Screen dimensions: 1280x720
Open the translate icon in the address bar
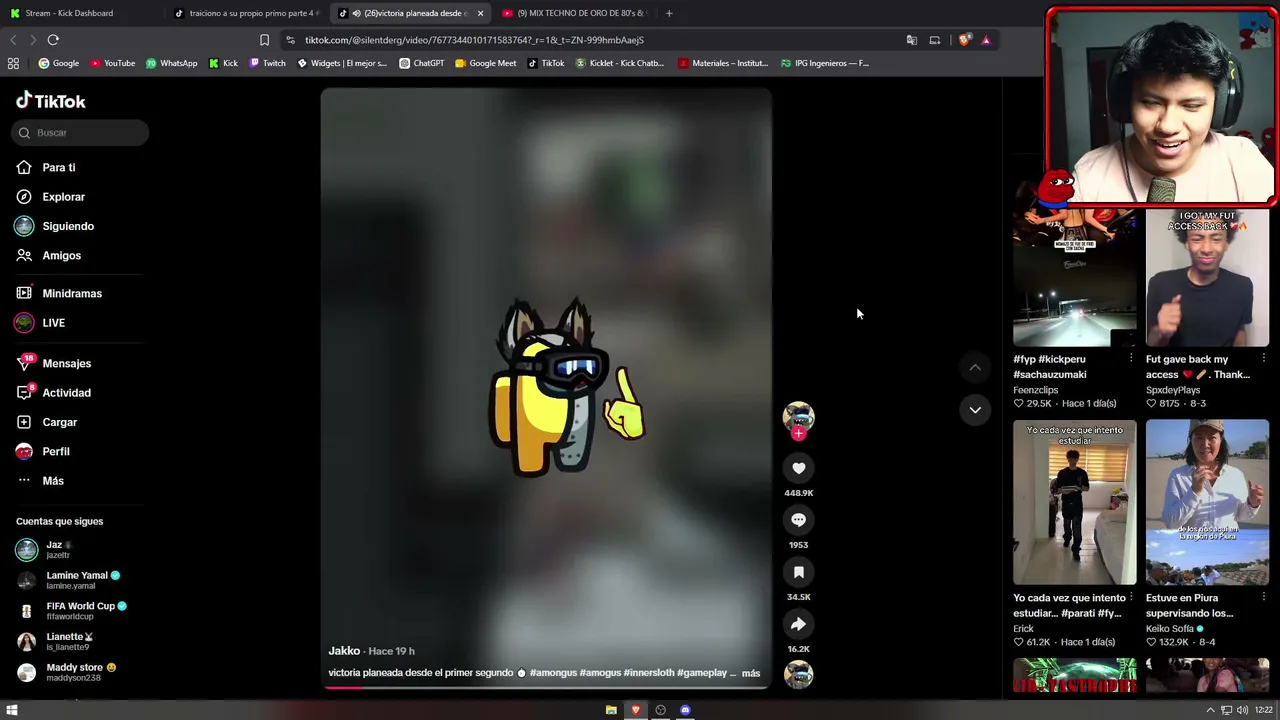pos(911,40)
